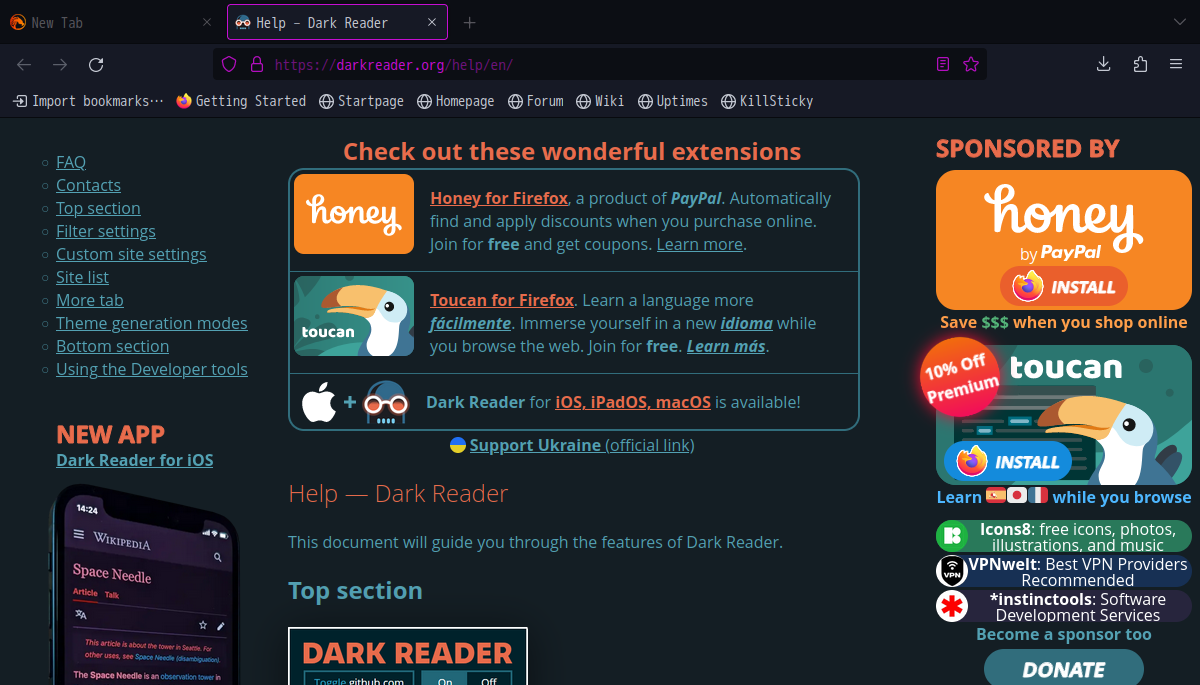This screenshot has height=685, width=1200.
Task: Click the 'Help — Dark Reader' heading
Action: point(398,493)
